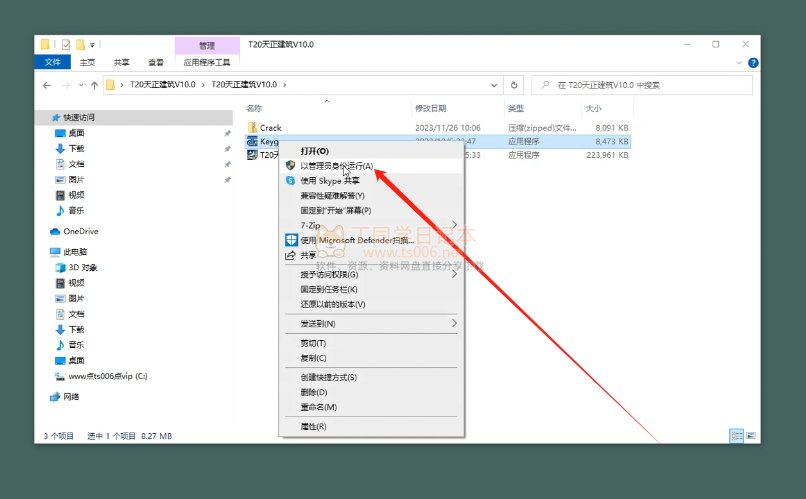Select the T20 installer application icon
This screenshot has height=499, width=806.
[252, 155]
